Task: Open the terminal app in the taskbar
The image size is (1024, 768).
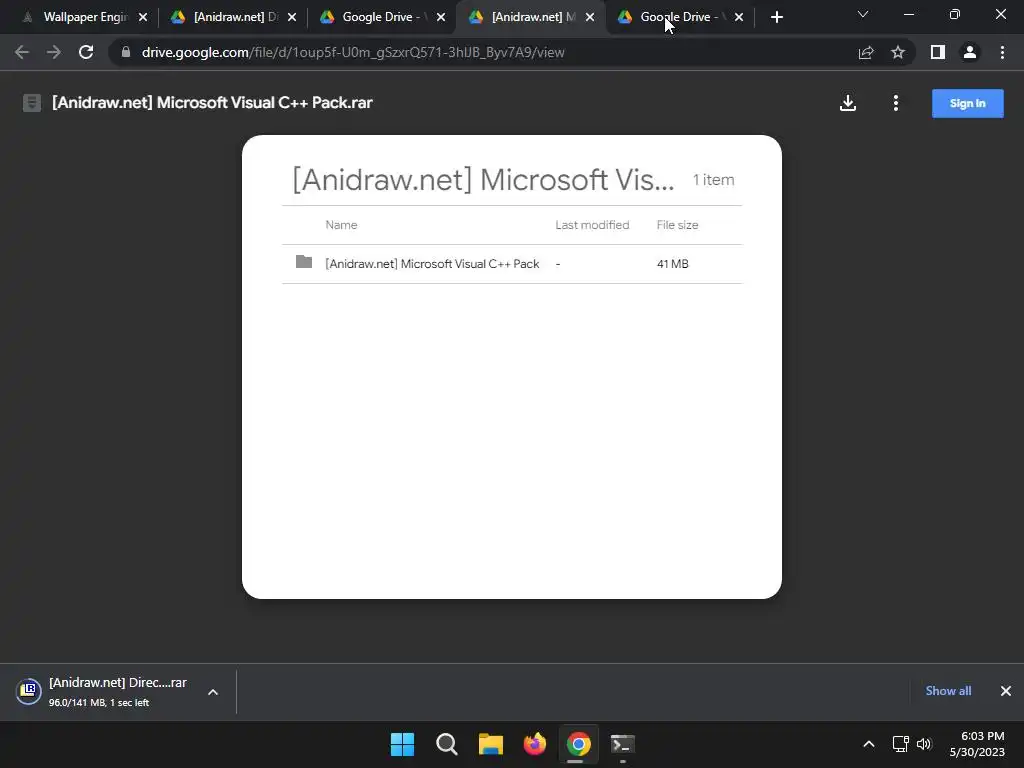Action: point(622,744)
